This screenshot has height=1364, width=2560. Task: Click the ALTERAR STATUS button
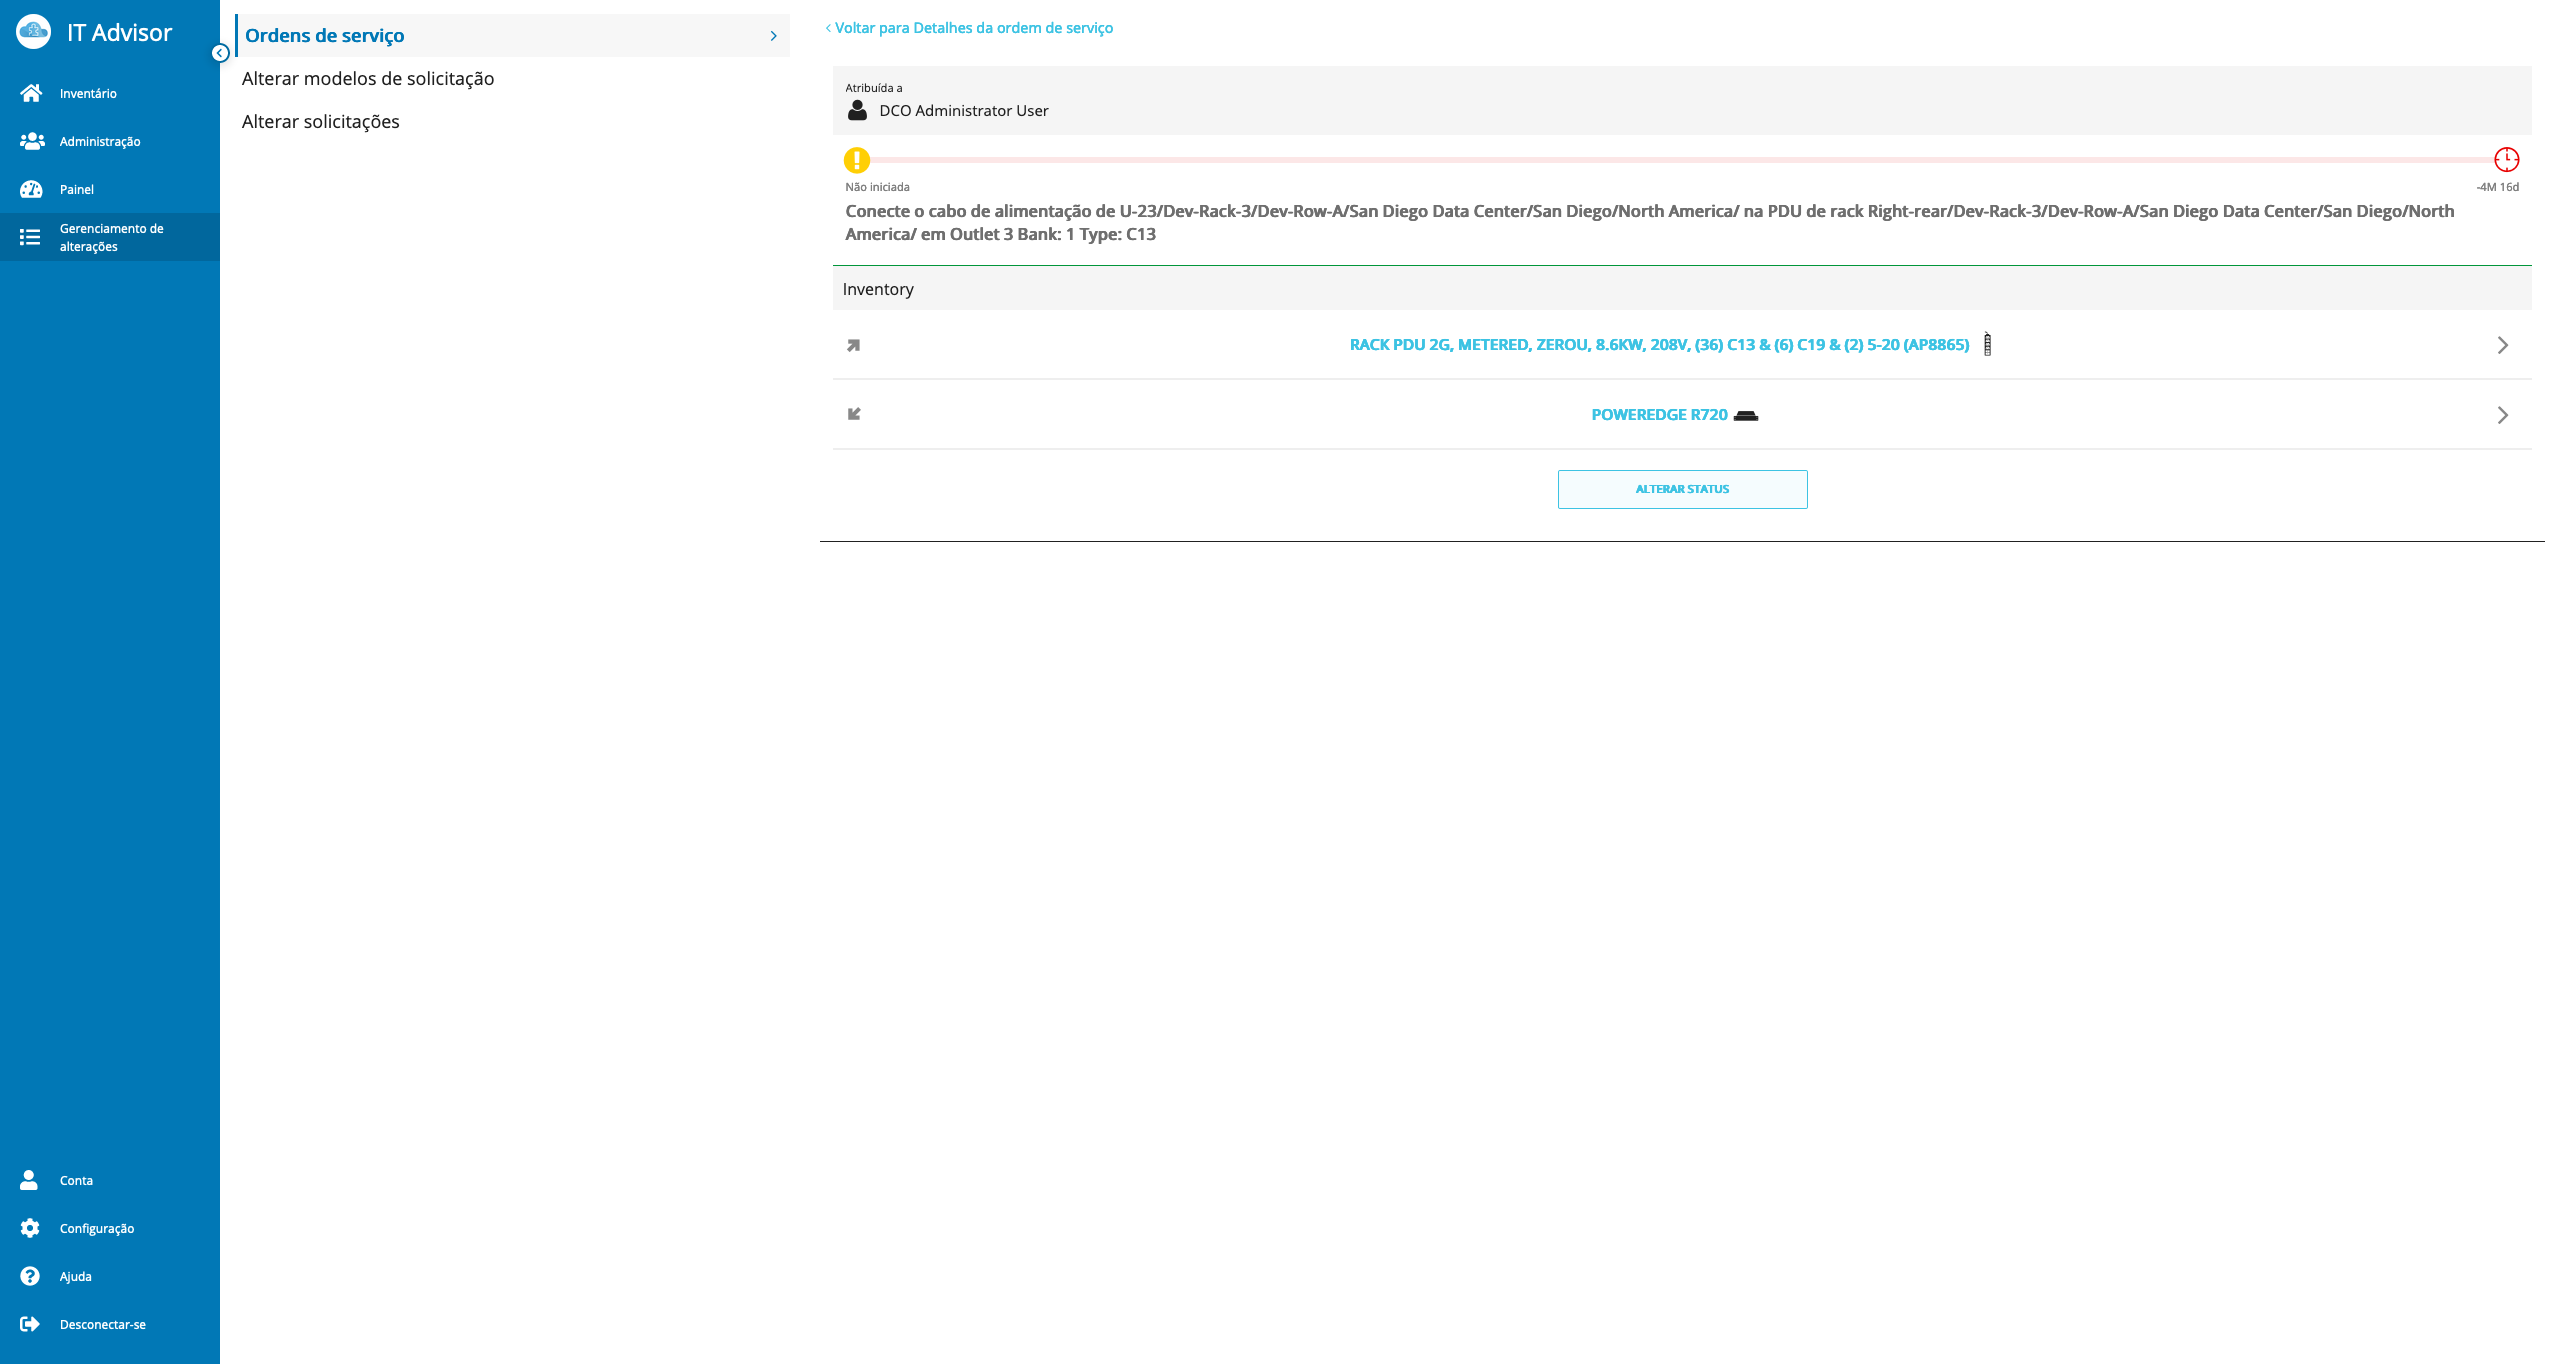(1682, 489)
